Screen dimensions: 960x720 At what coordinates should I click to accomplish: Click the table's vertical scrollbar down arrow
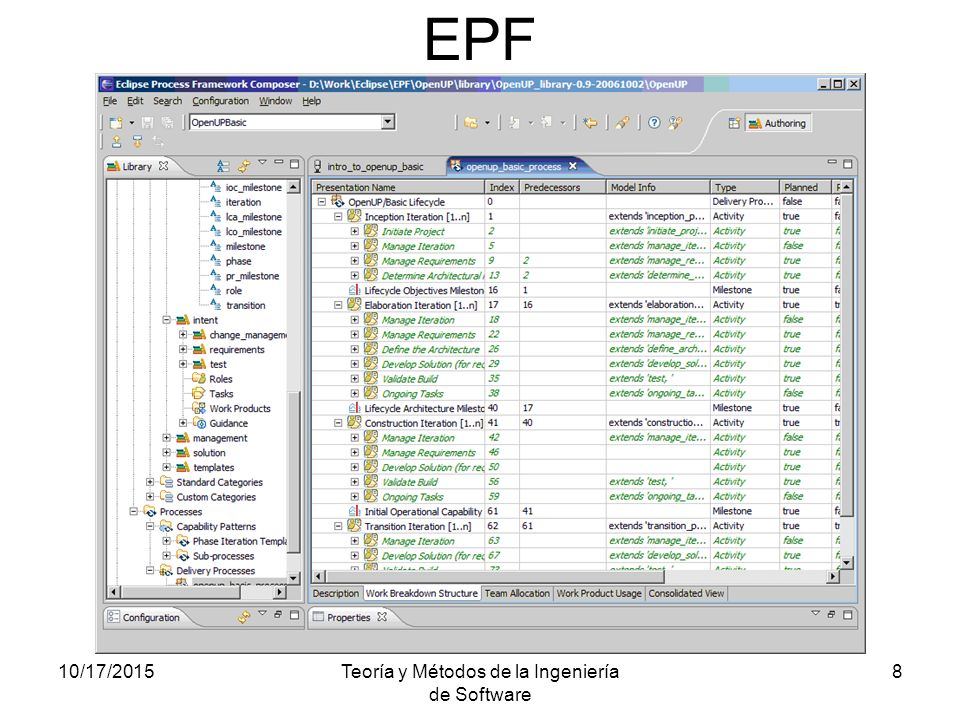pyautogui.click(x=847, y=562)
